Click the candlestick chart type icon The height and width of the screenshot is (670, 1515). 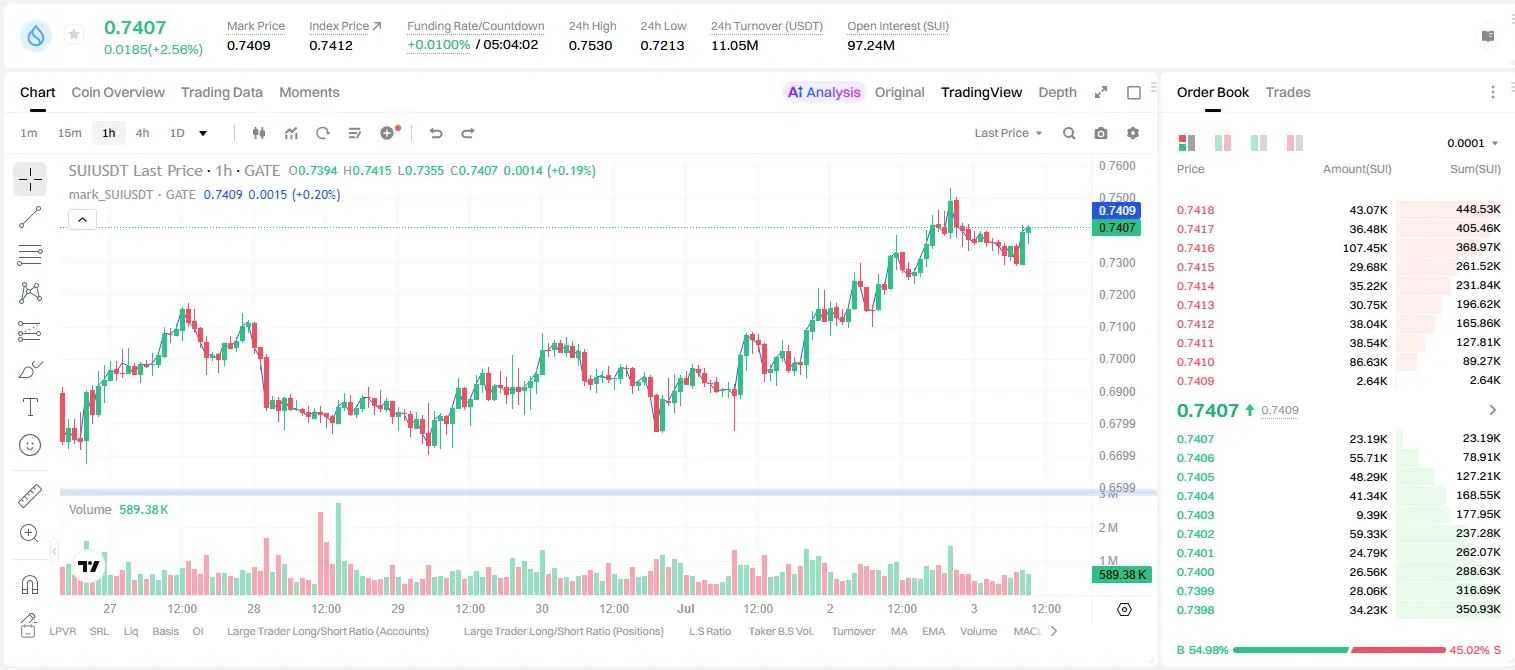260,133
